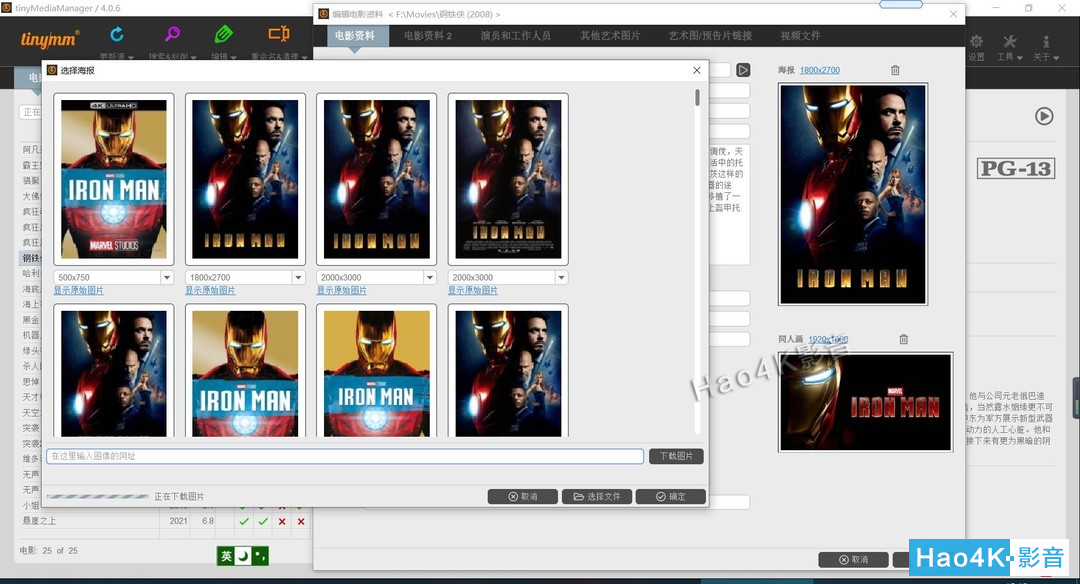Click the poster dialog vertical scrollbar
The width and height of the screenshot is (1080, 584).
coord(697,98)
